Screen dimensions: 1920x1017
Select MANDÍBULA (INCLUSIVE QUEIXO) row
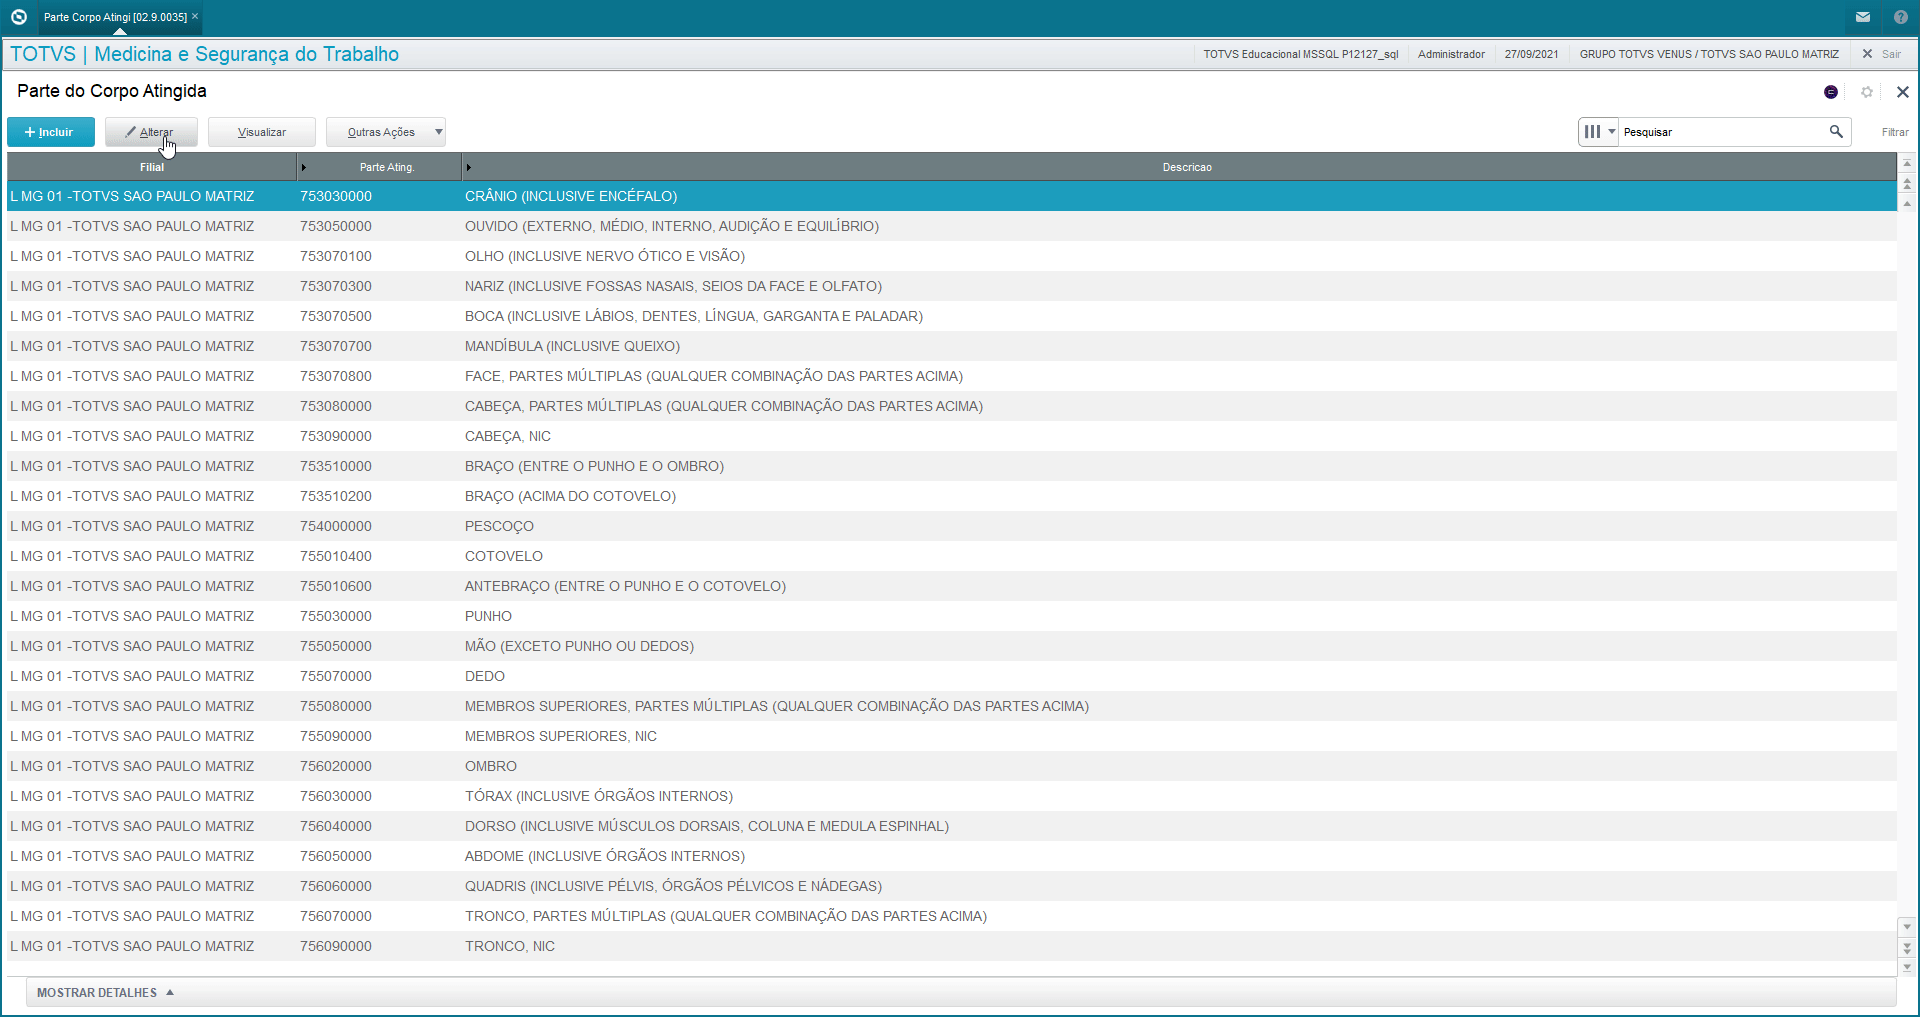952,346
